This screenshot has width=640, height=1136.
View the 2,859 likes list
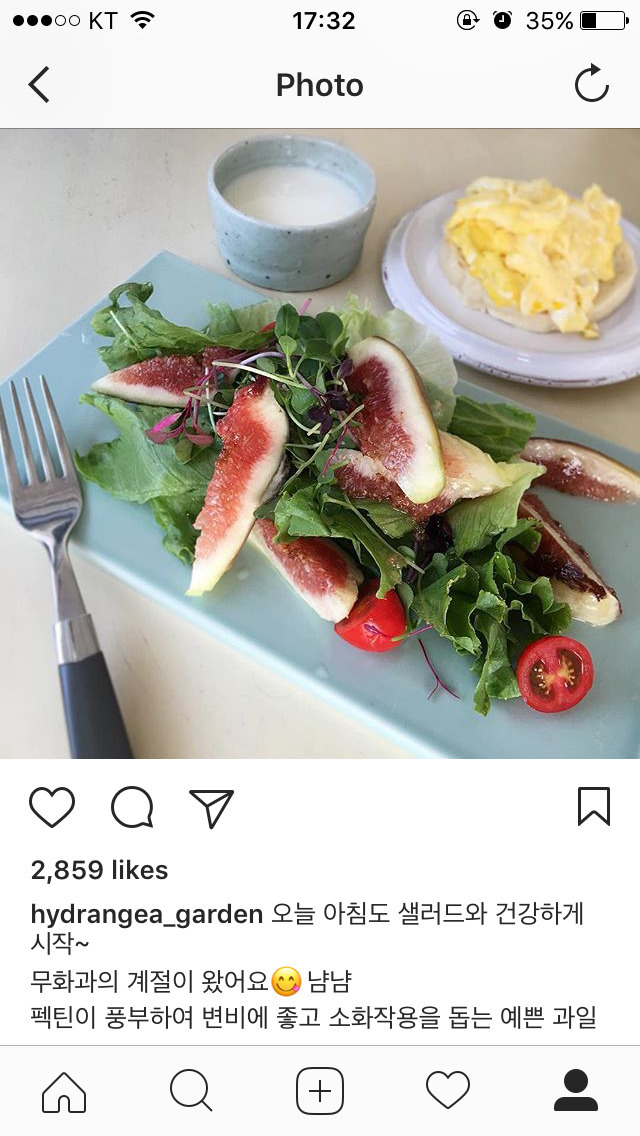99,870
